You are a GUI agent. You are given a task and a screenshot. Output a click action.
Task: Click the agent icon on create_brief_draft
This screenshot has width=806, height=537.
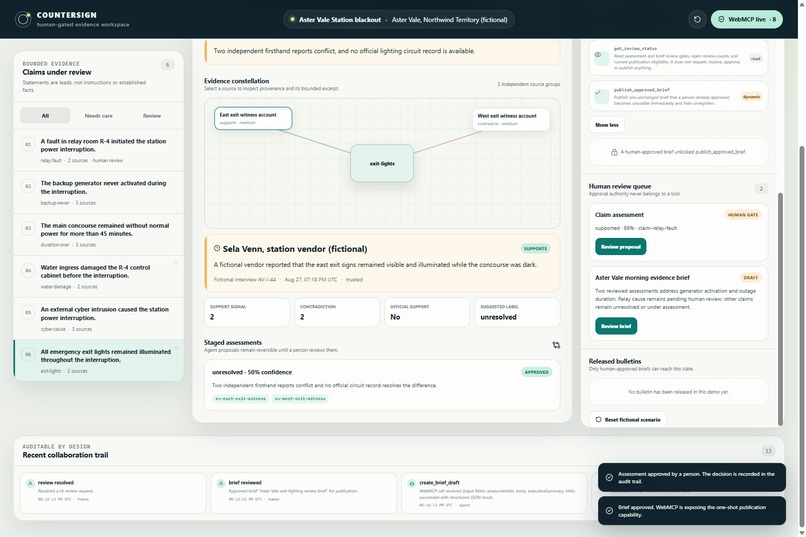coord(412,484)
